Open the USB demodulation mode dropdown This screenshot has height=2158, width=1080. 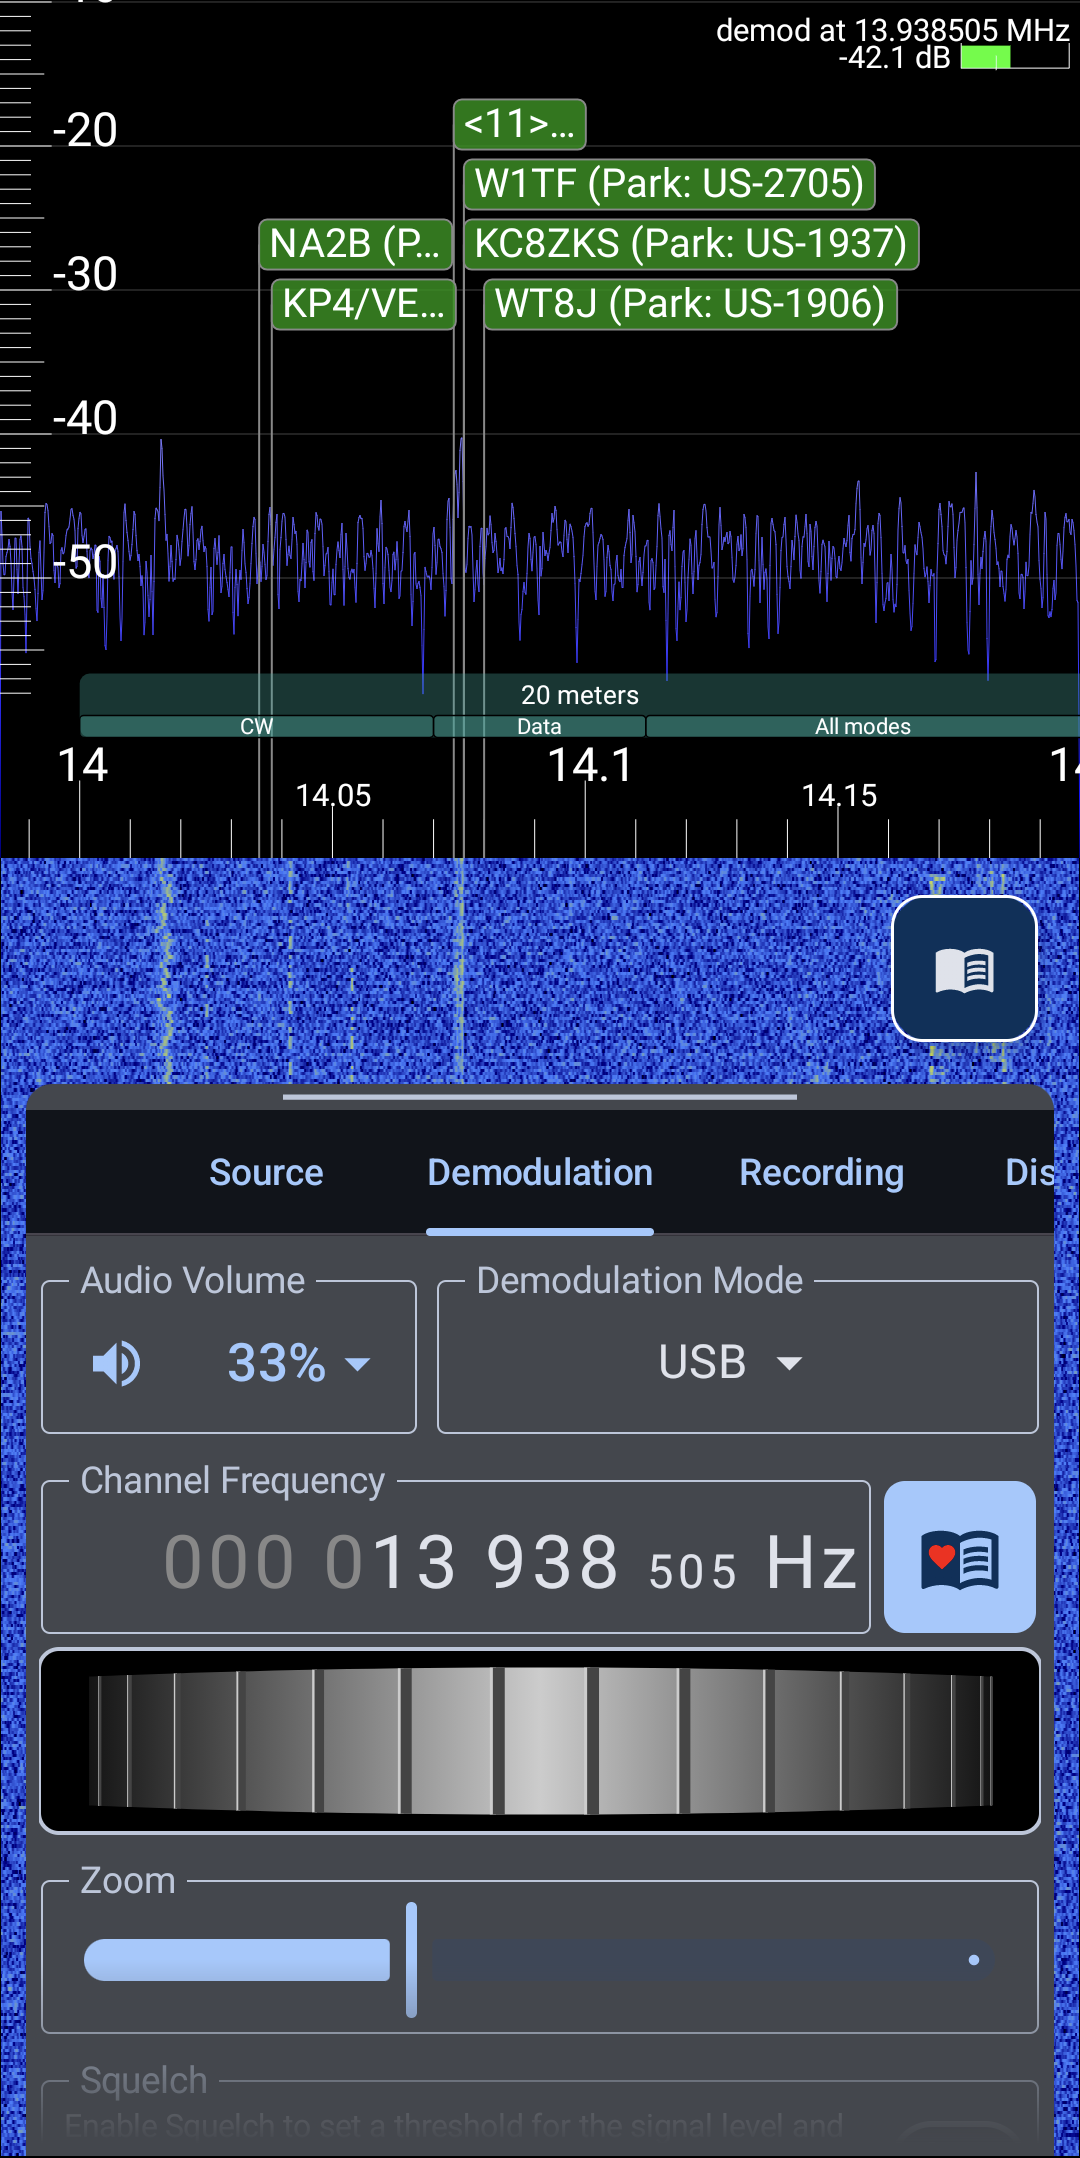click(x=736, y=1363)
